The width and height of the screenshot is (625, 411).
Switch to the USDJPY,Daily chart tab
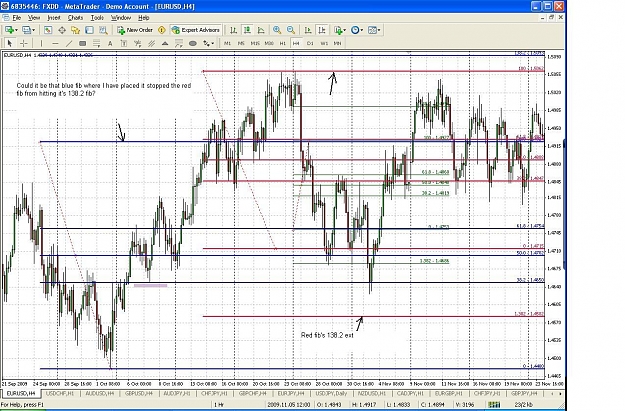click(x=331, y=393)
